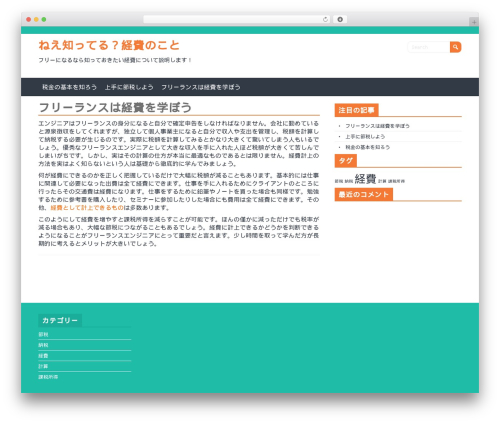Click the article heading フリーランスは経費を学ぼう
The width and height of the screenshot is (500, 423).
[115, 107]
